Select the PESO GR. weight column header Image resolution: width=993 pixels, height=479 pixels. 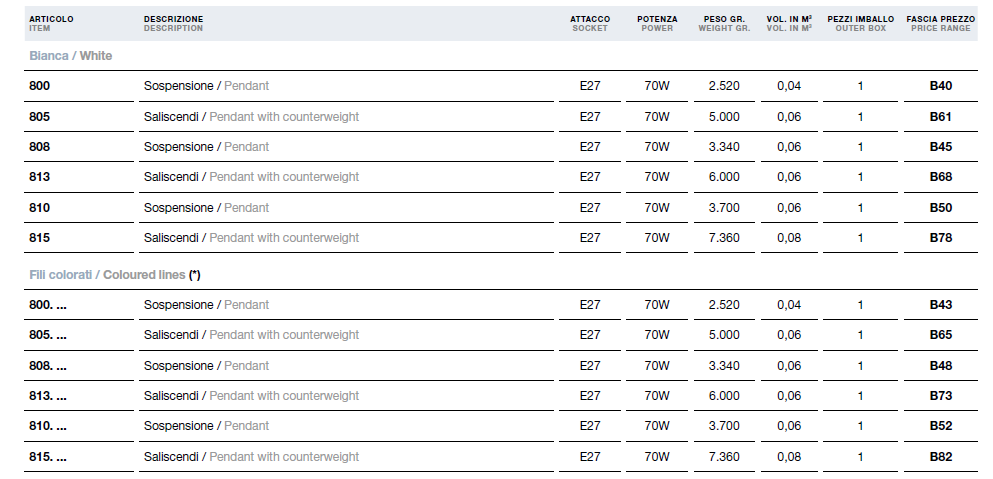[x=724, y=23]
